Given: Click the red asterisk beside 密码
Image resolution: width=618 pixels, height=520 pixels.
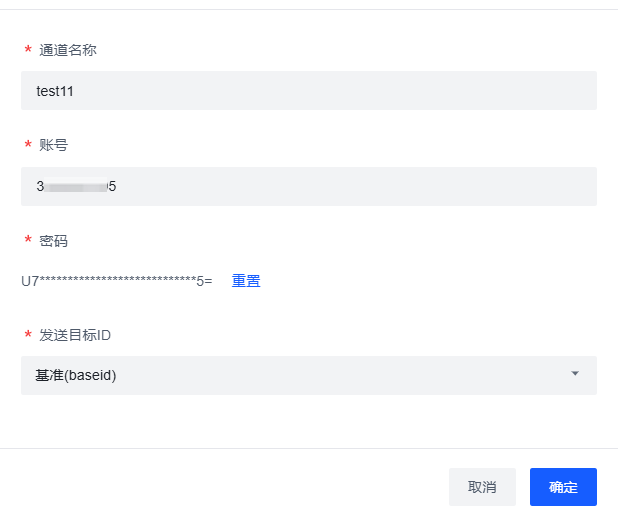Looking at the screenshot, I should click(28, 240).
